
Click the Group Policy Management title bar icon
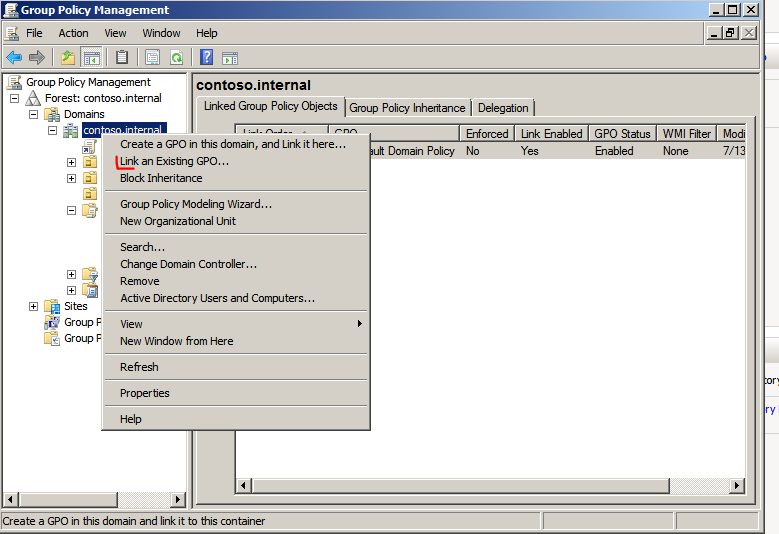coord(10,10)
